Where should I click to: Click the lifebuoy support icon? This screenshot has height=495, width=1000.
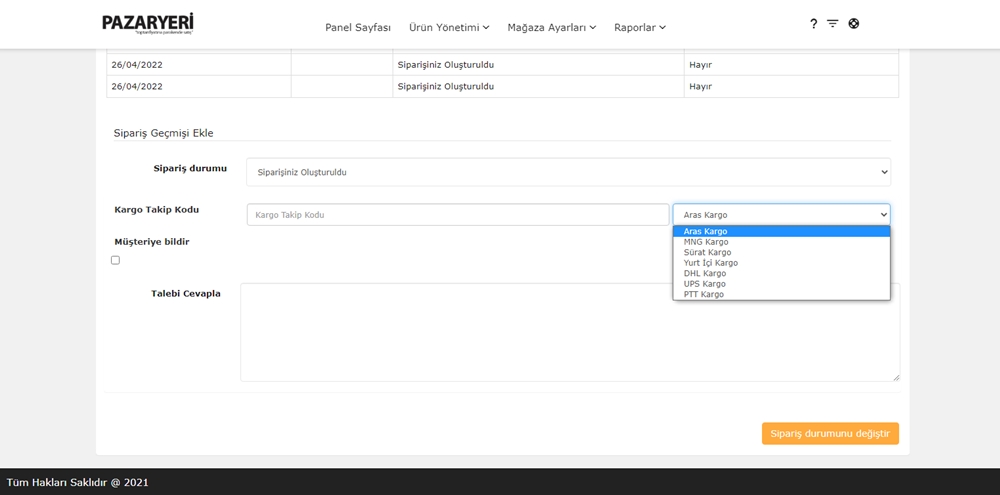tap(854, 24)
